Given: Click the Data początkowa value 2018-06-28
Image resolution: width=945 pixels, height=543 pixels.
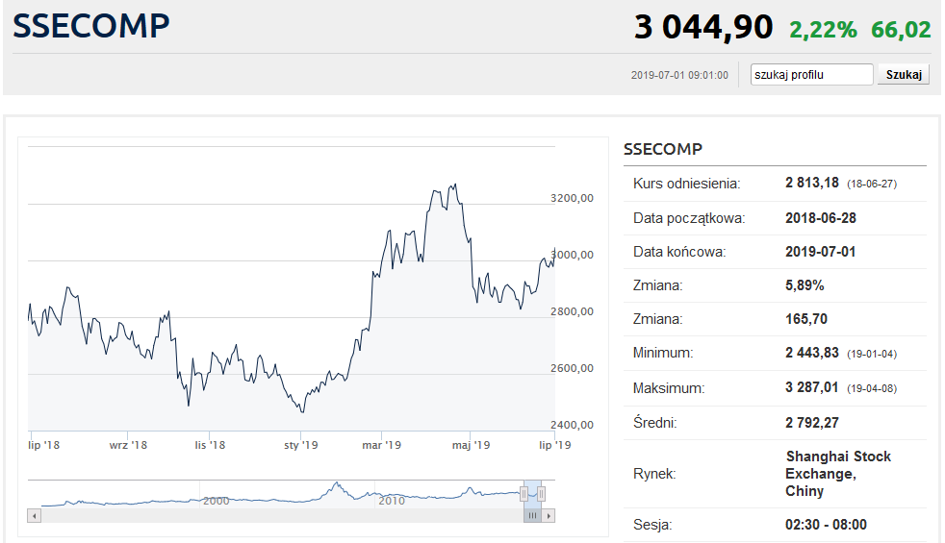Looking at the screenshot, I should pyautogui.click(x=820, y=218).
